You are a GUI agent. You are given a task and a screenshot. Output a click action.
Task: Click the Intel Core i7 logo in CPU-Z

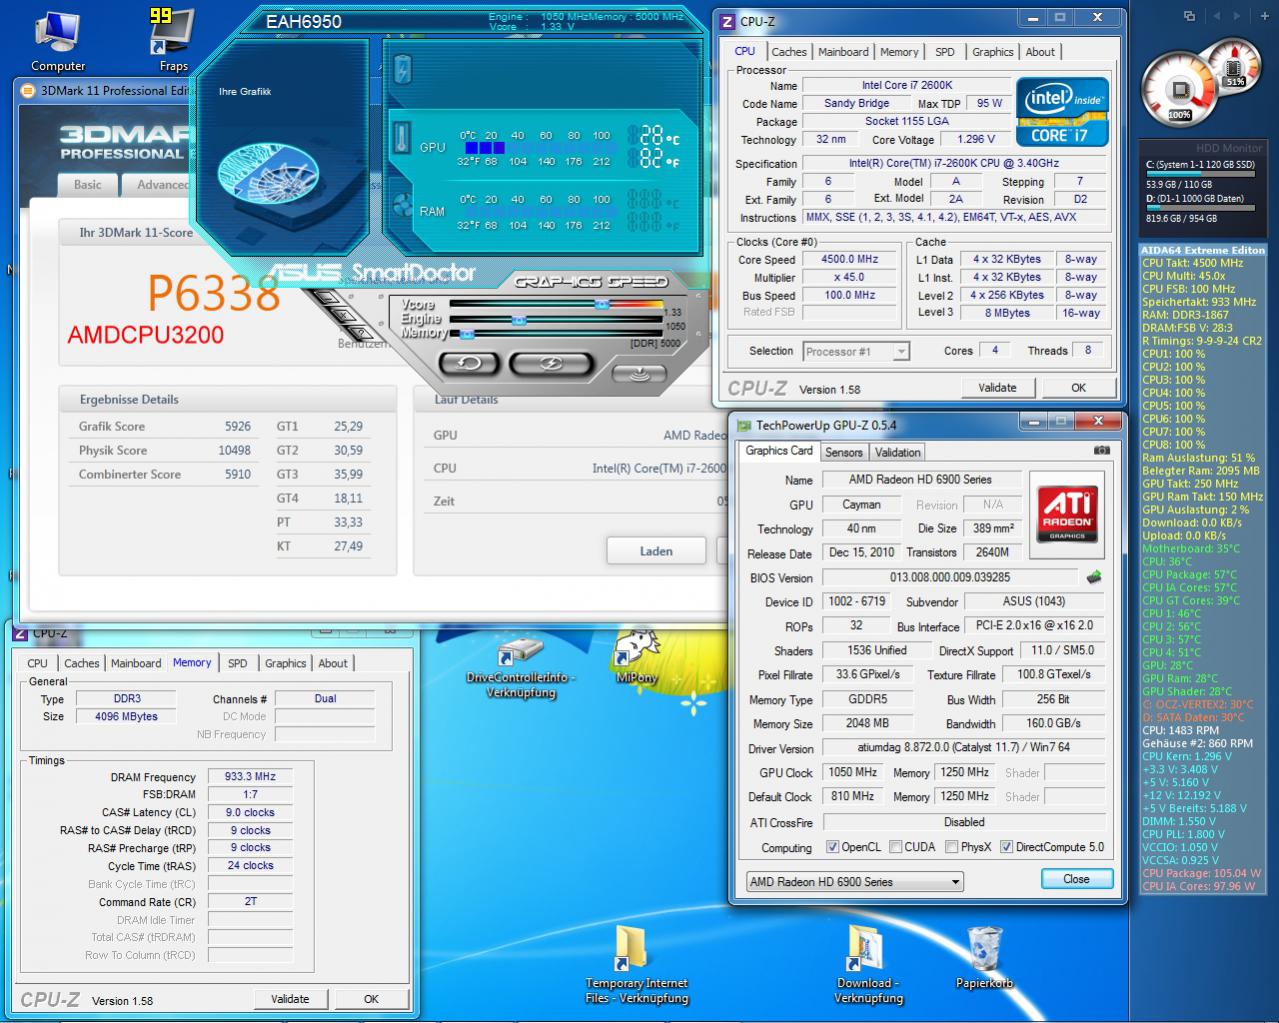(x=1063, y=112)
